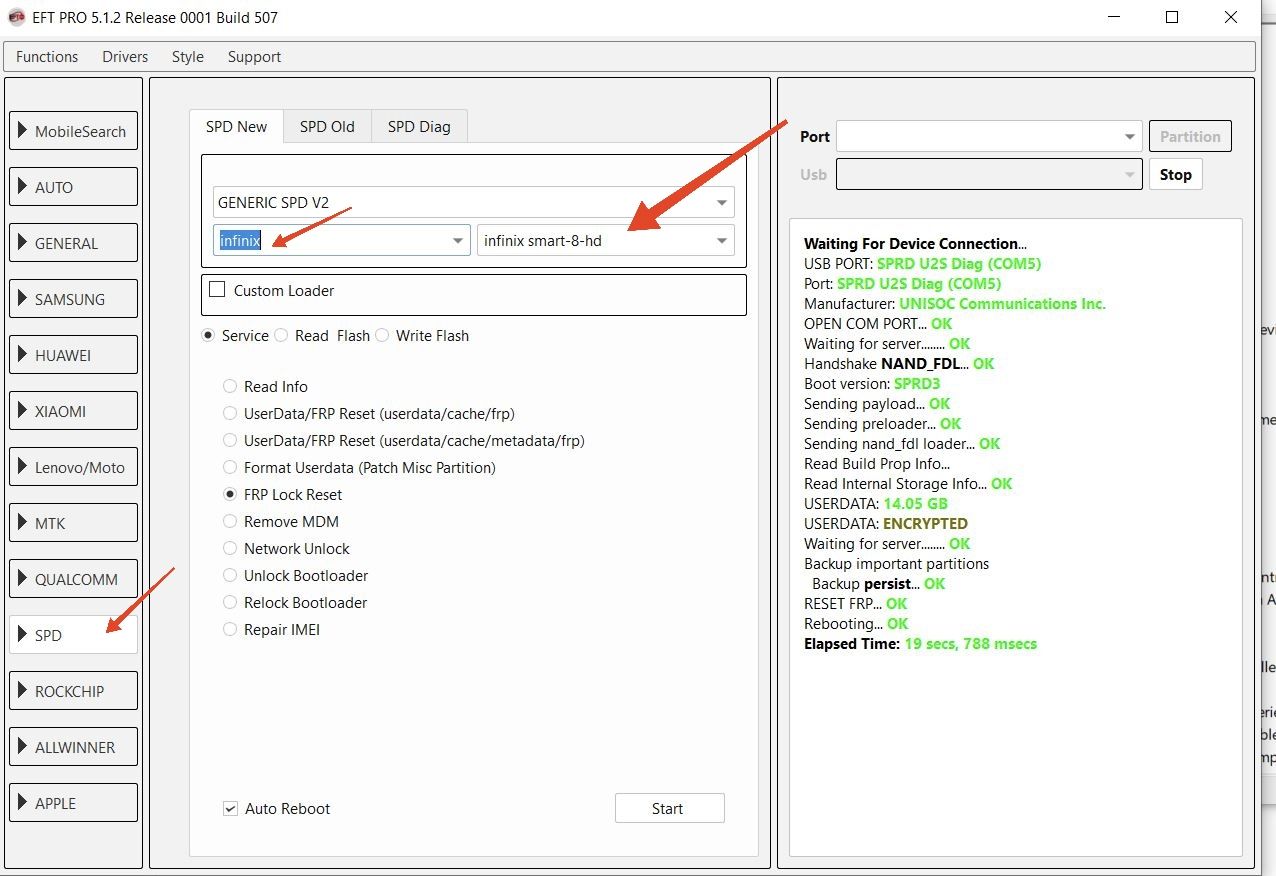This screenshot has width=1276, height=876.
Task: Click the Handshake NAND_FDL log line
Action: tap(899, 364)
